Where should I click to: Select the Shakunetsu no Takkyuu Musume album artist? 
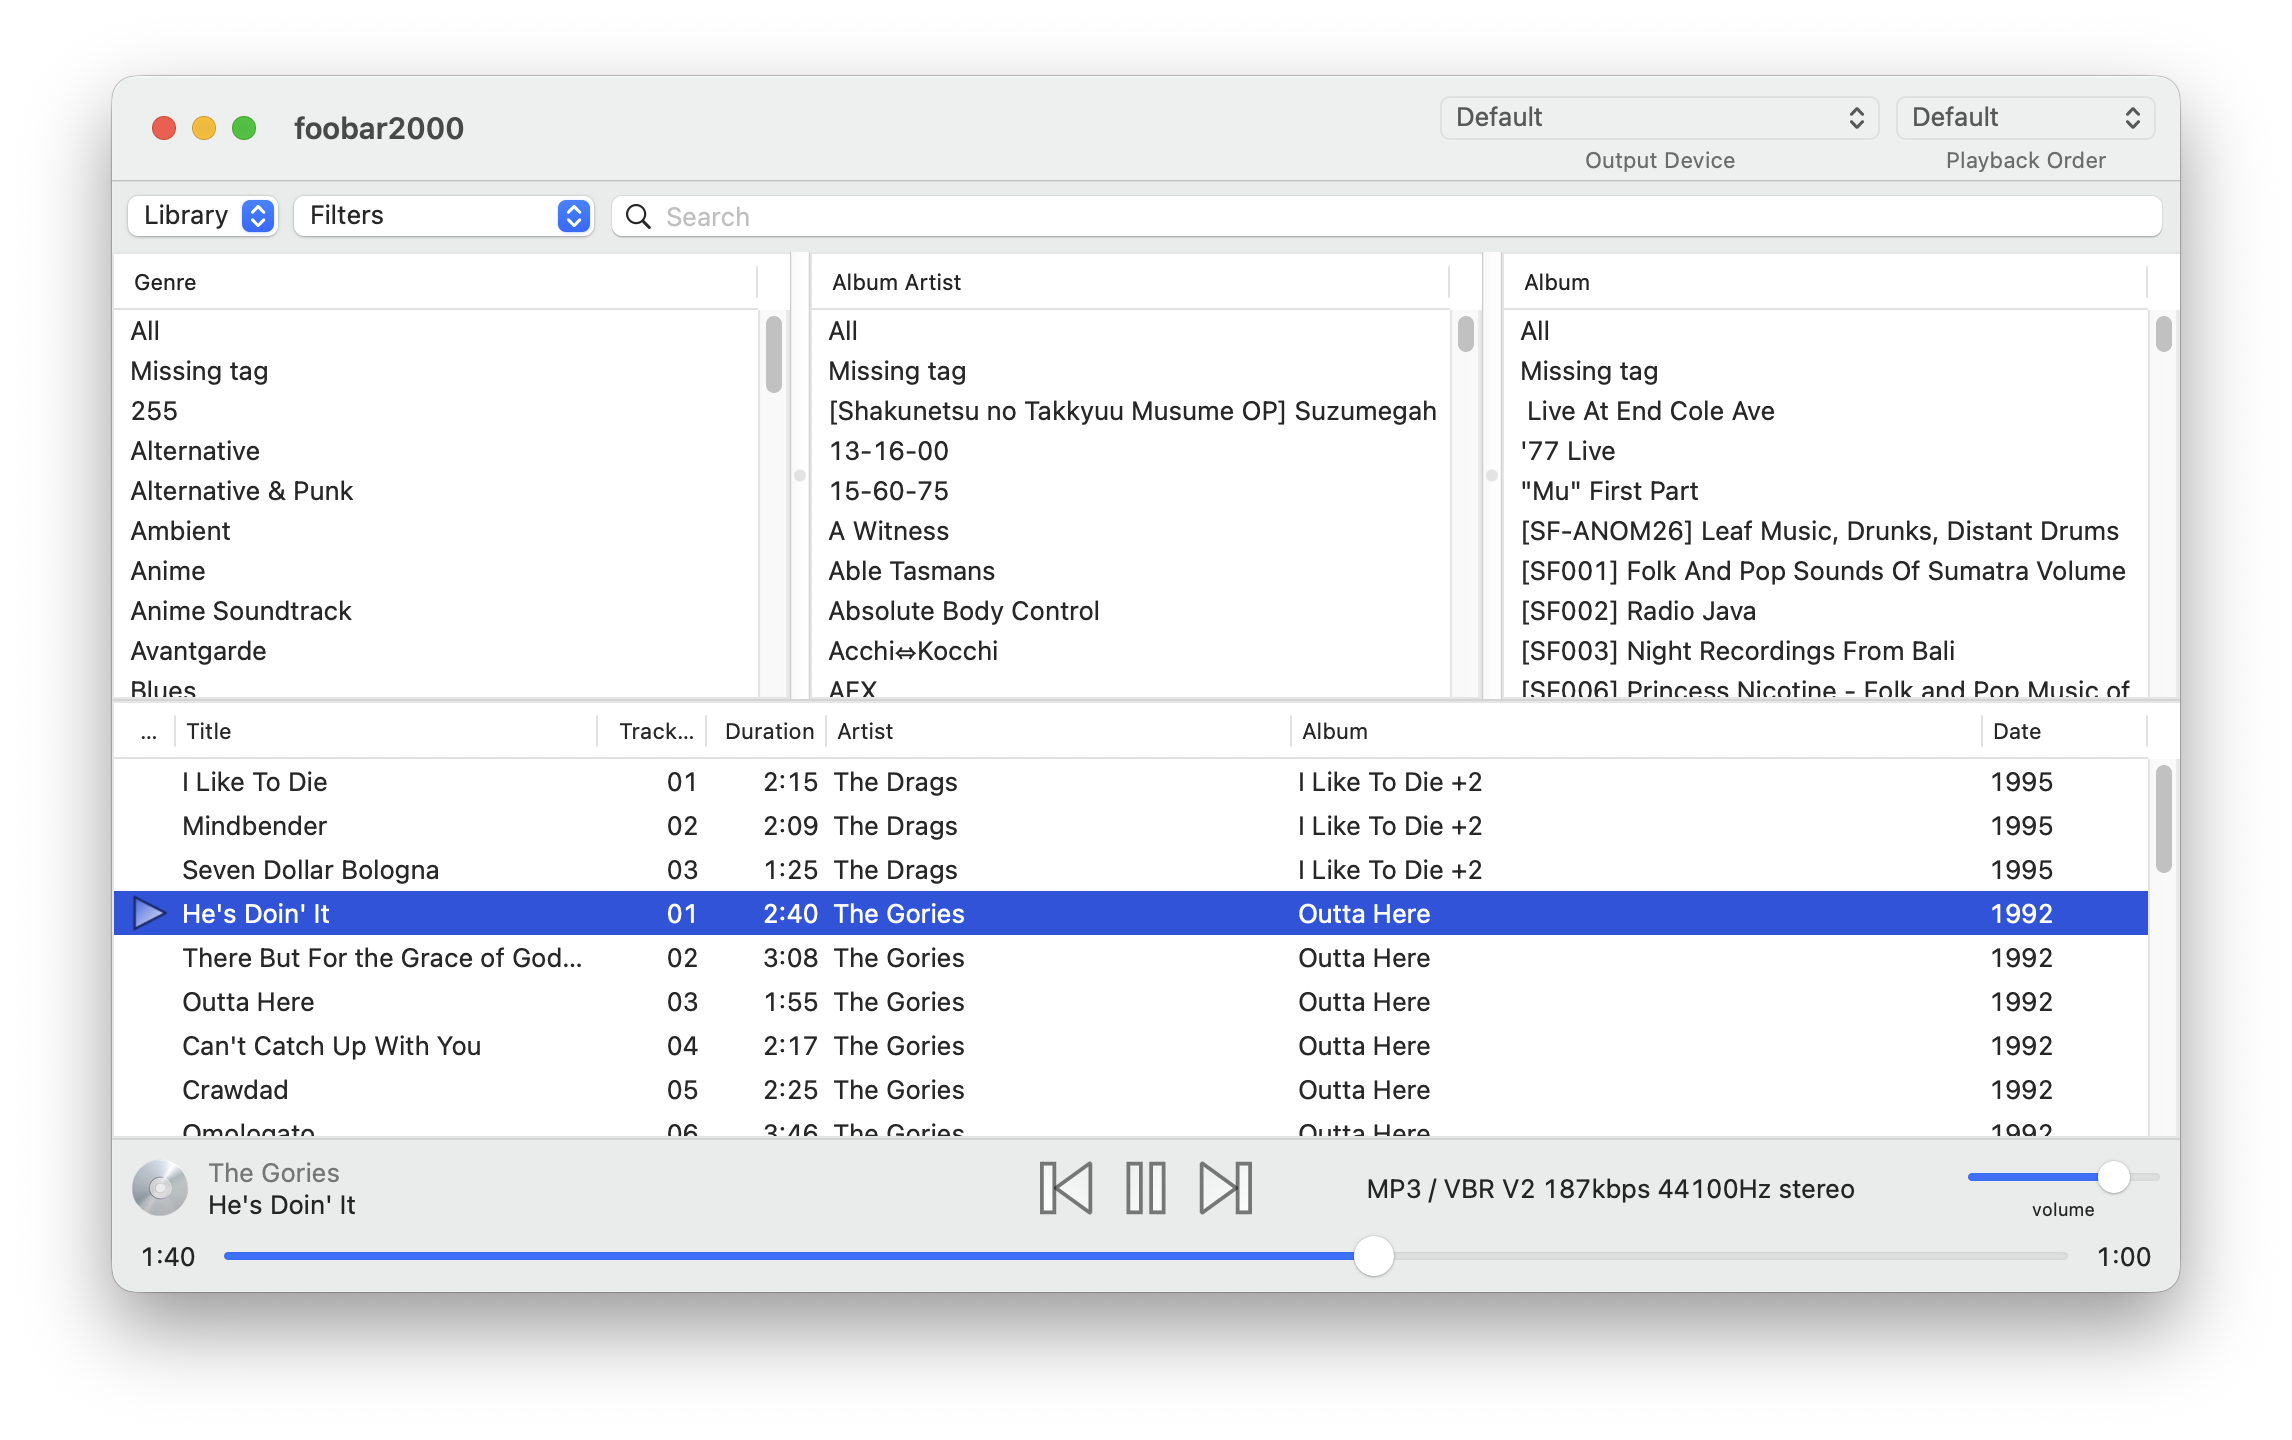click(1131, 411)
